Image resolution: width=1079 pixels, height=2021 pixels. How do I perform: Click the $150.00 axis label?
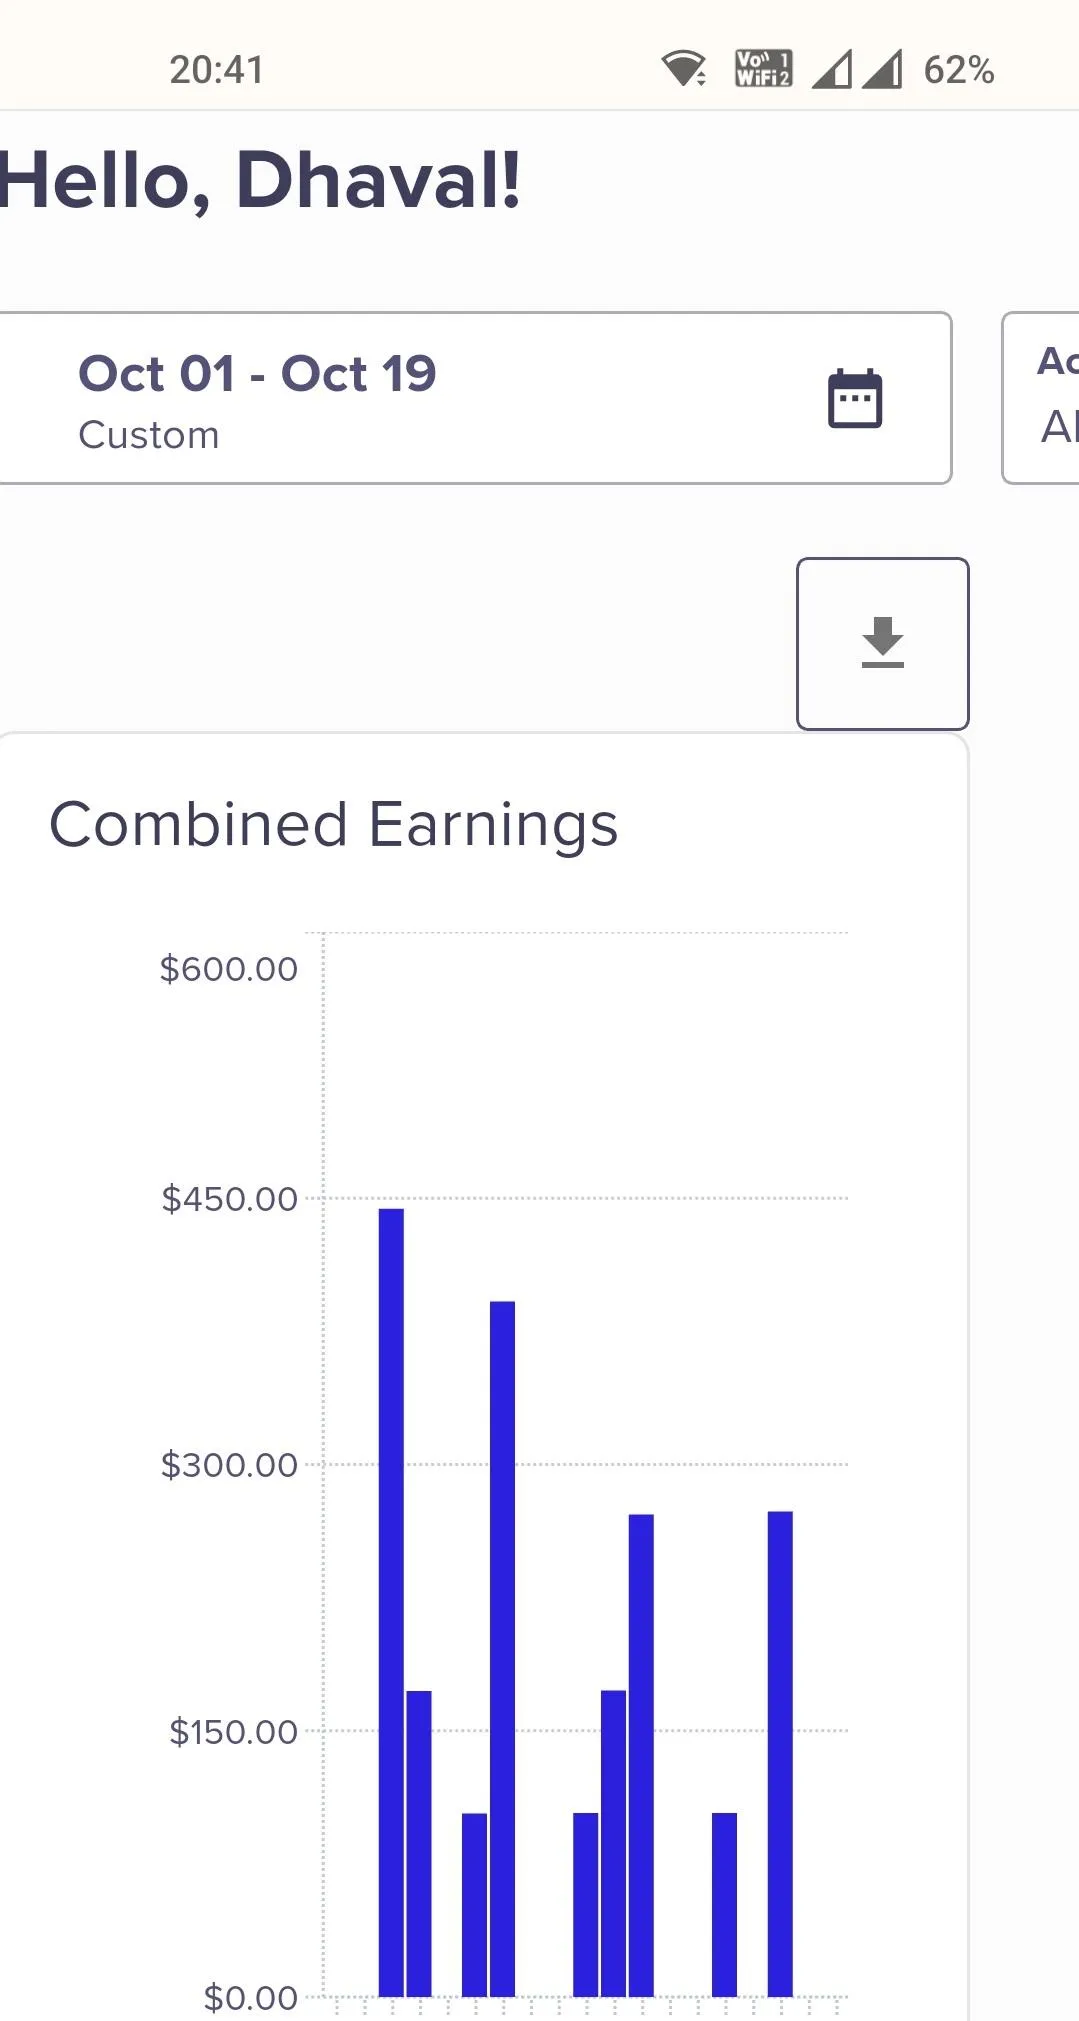234,1731
